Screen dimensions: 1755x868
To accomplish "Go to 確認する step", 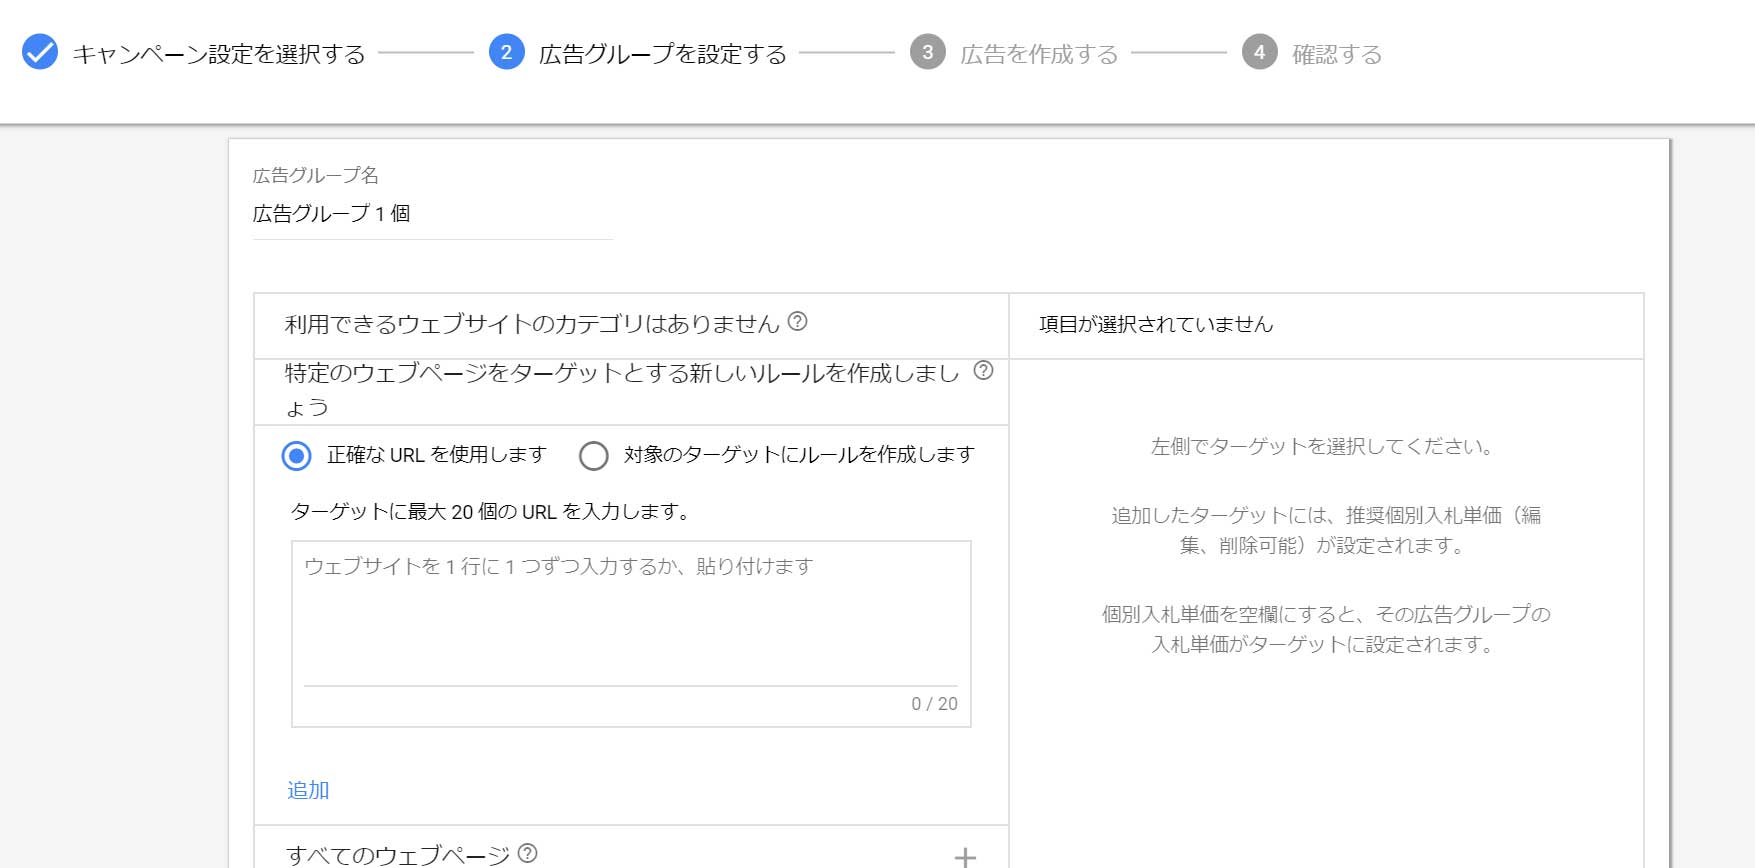I will coord(1337,54).
